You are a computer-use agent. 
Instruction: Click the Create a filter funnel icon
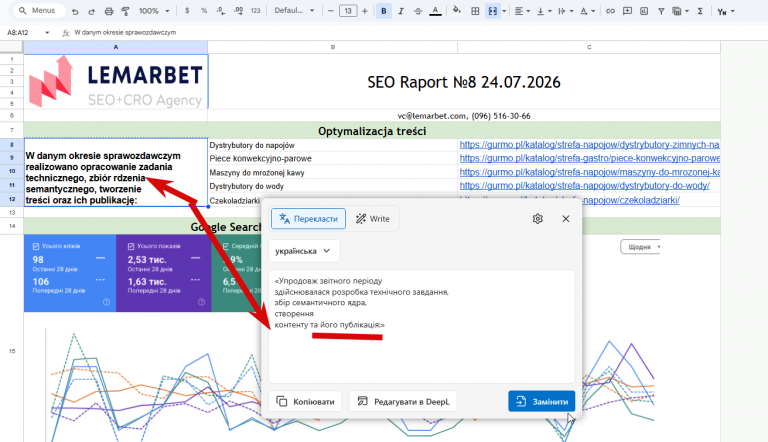(x=661, y=11)
